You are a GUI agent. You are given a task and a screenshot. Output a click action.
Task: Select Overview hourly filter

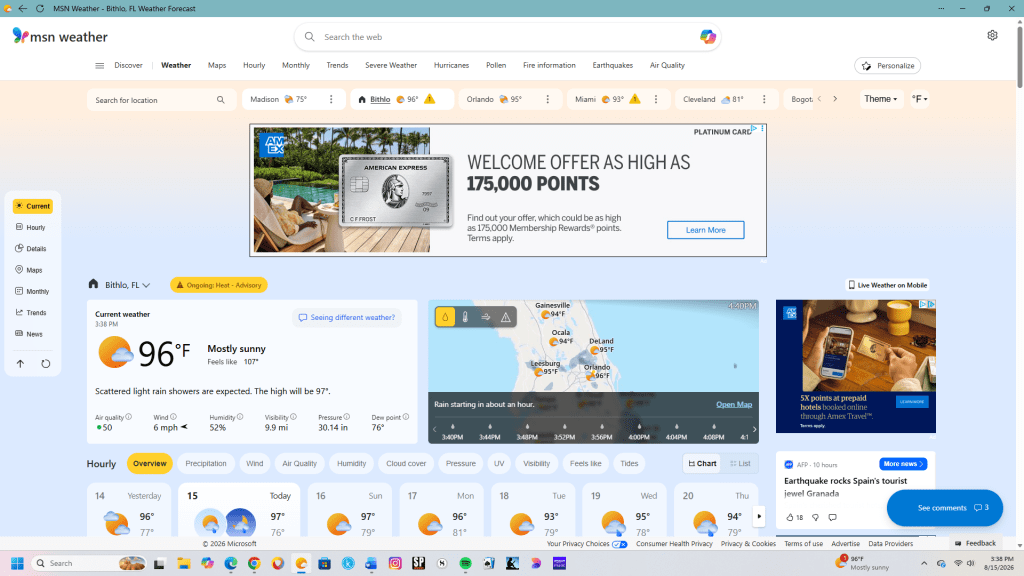150,464
